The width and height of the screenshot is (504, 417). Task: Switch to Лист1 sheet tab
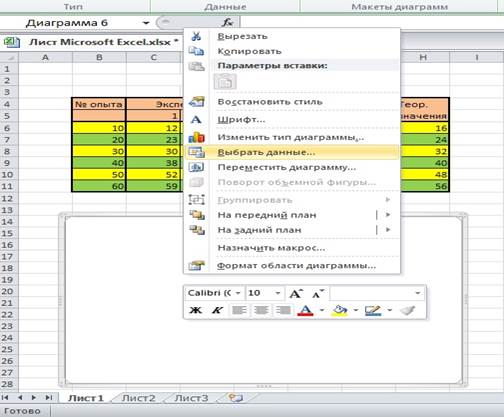pos(86,398)
